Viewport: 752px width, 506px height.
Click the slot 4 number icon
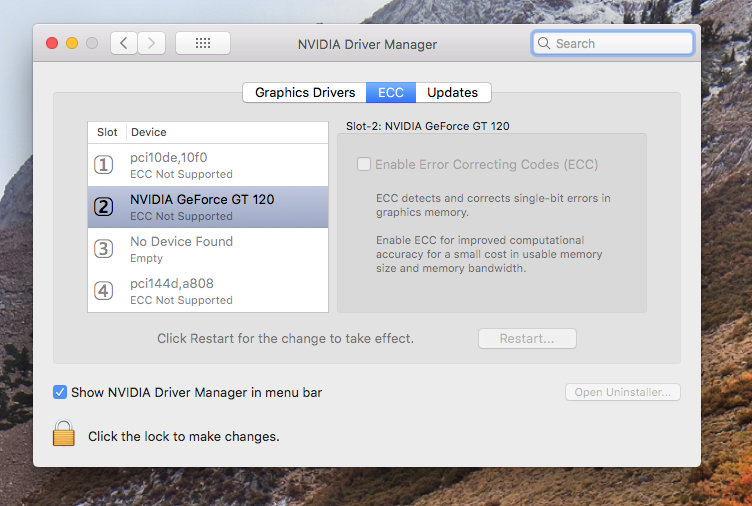pos(103,291)
